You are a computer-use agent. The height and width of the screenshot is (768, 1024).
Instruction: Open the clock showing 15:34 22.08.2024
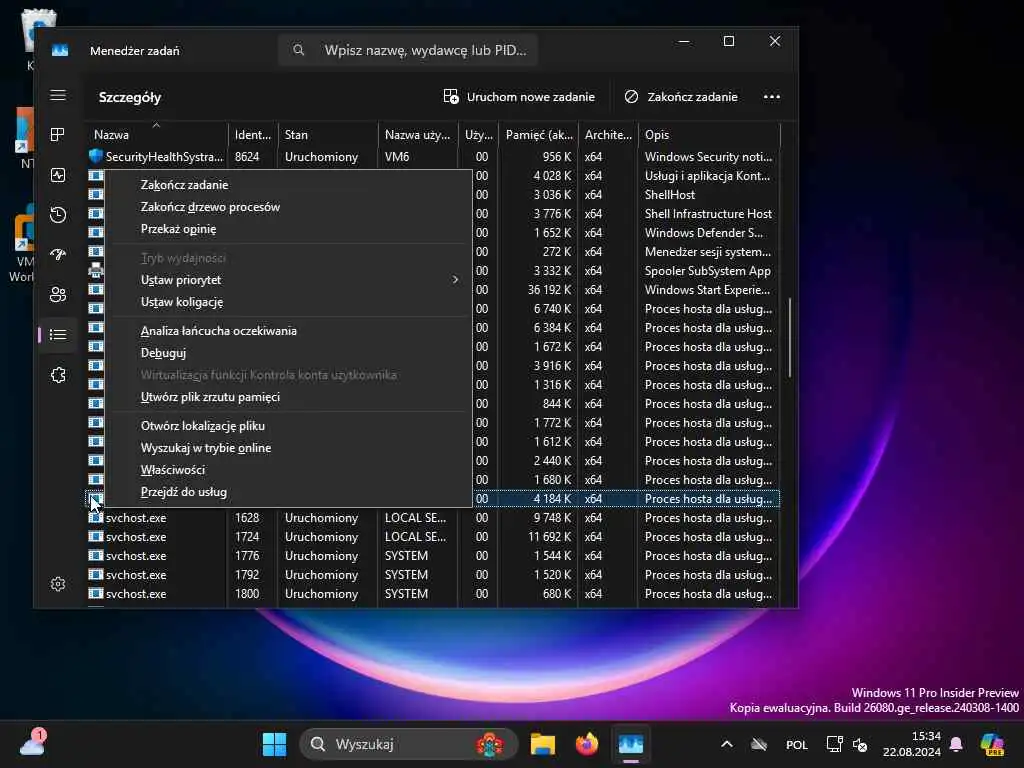[x=912, y=744]
